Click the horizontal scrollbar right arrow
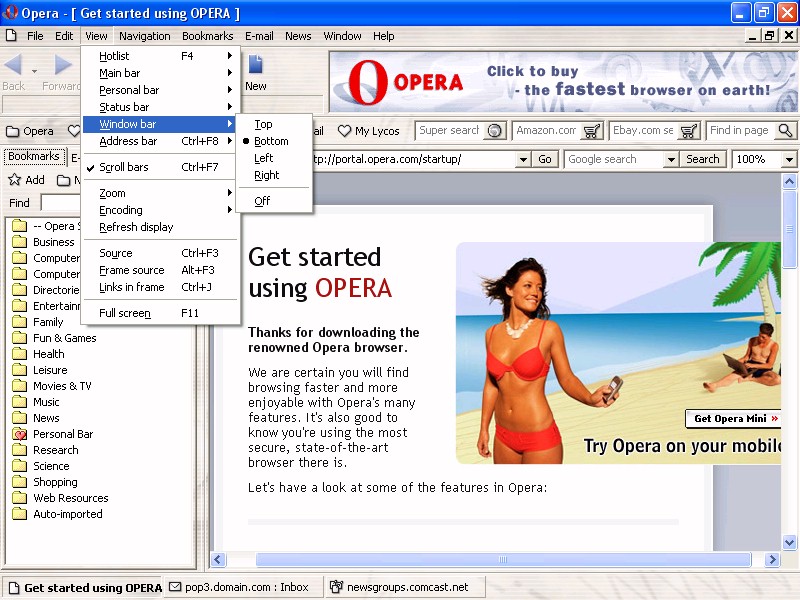 coord(772,560)
